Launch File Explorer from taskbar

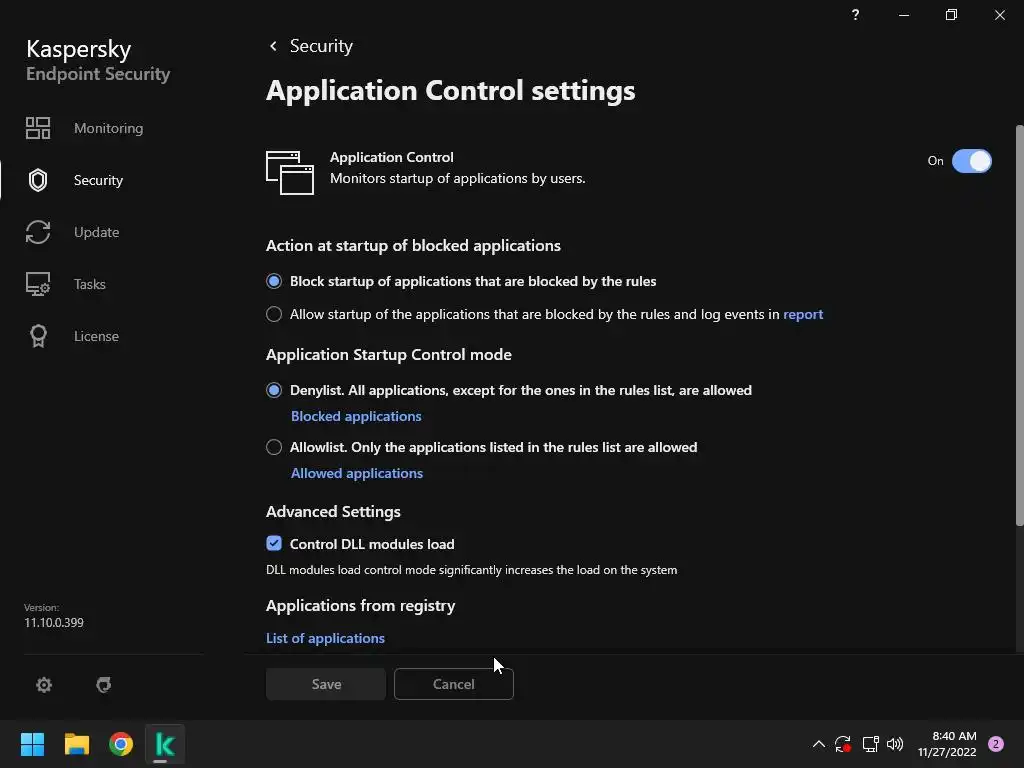pos(76,744)
